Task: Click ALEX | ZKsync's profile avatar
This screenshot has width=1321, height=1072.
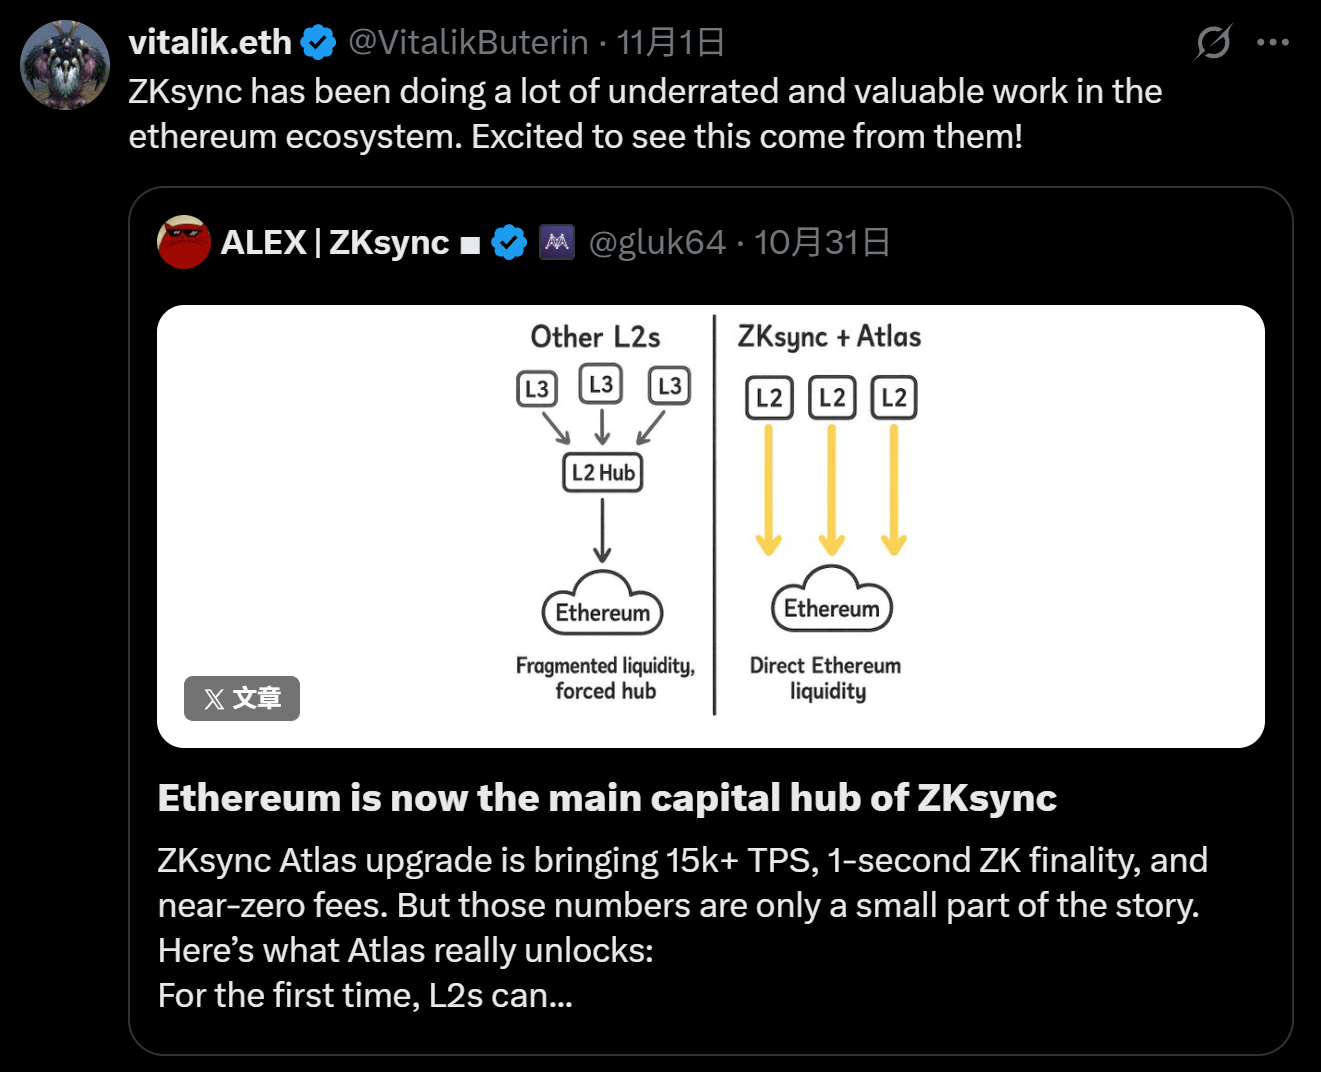Action: 183,242
